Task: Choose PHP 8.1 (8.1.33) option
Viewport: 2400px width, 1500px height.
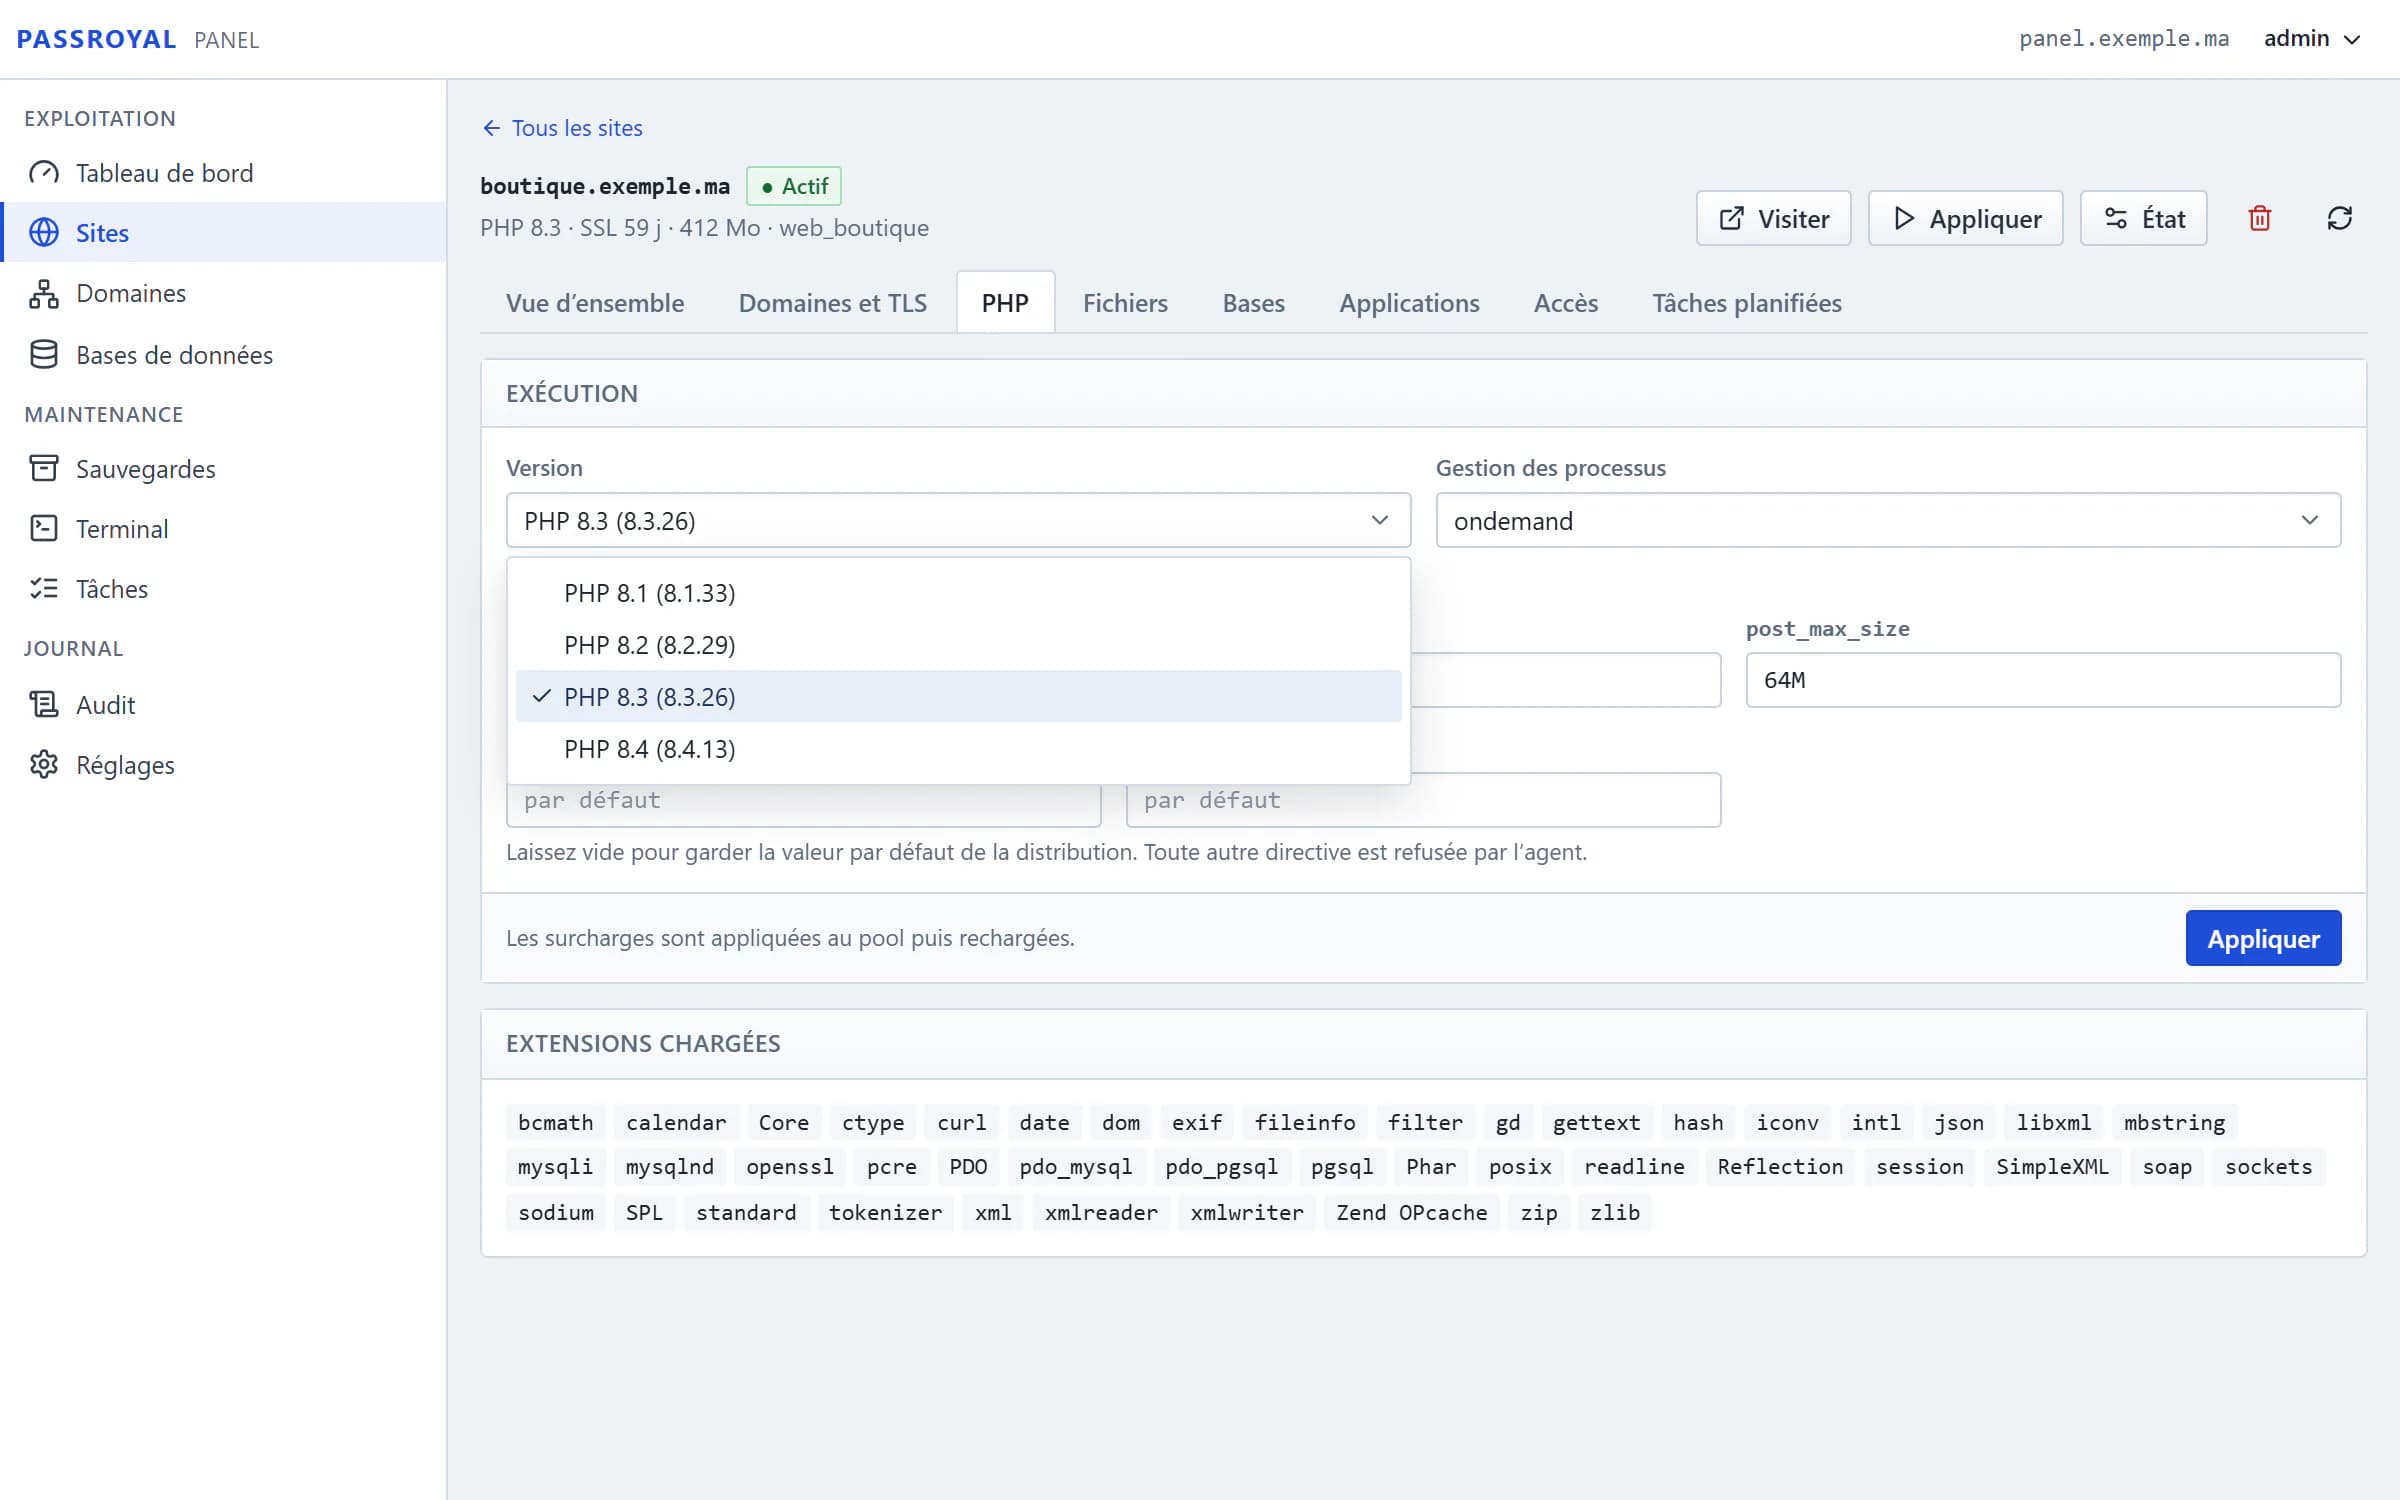Action: pos(958,593)
